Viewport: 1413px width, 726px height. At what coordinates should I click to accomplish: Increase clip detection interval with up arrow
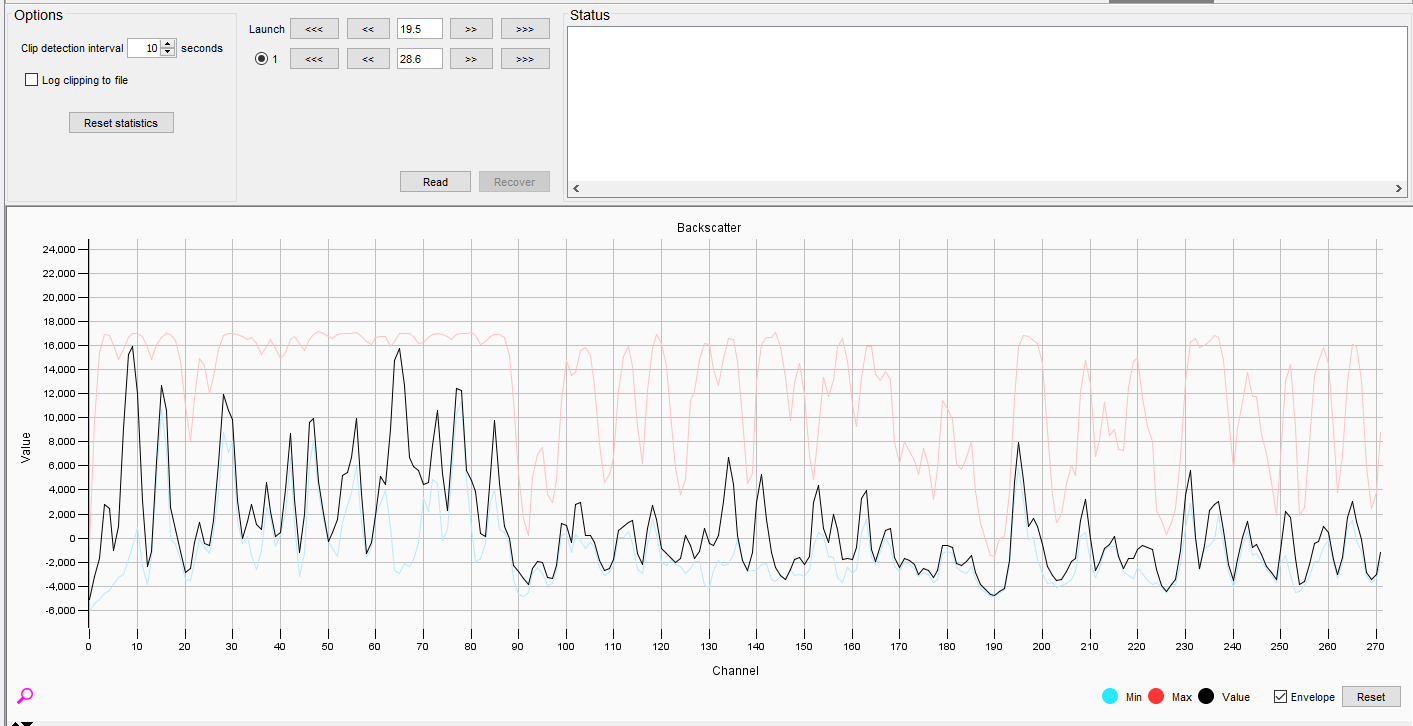click(x=168, y=44)
